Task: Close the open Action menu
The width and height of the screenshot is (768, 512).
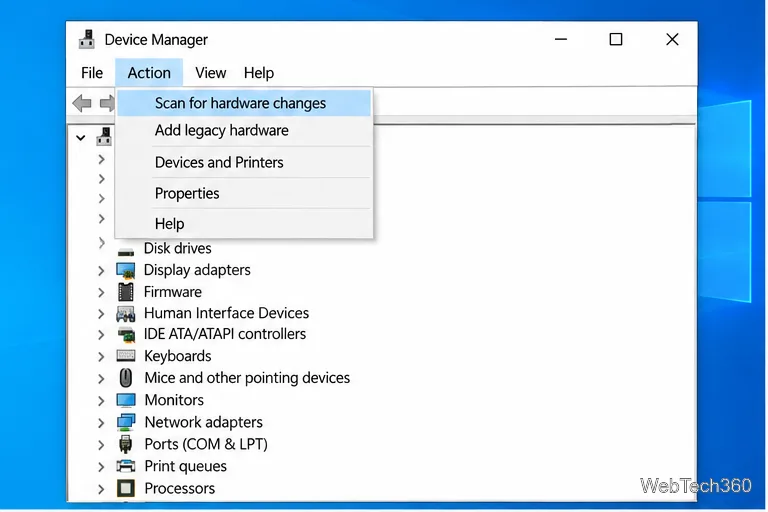Action: (149, 73)
